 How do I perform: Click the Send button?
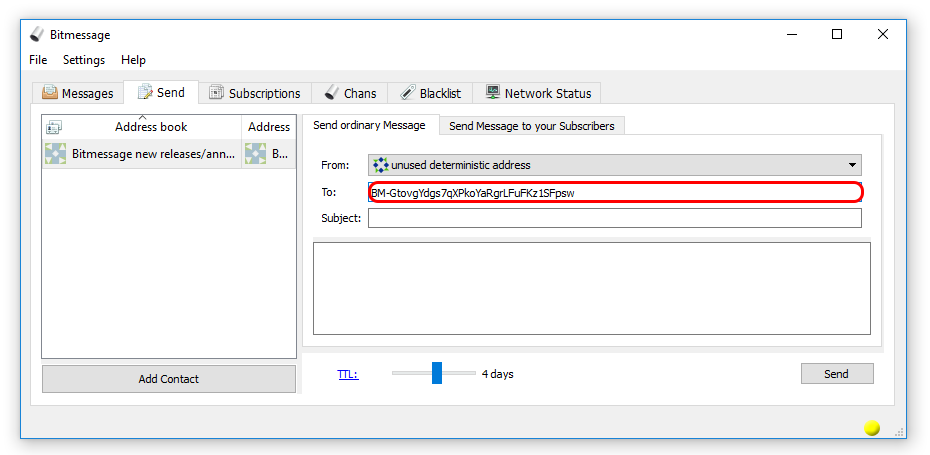[x=836, y=374]
